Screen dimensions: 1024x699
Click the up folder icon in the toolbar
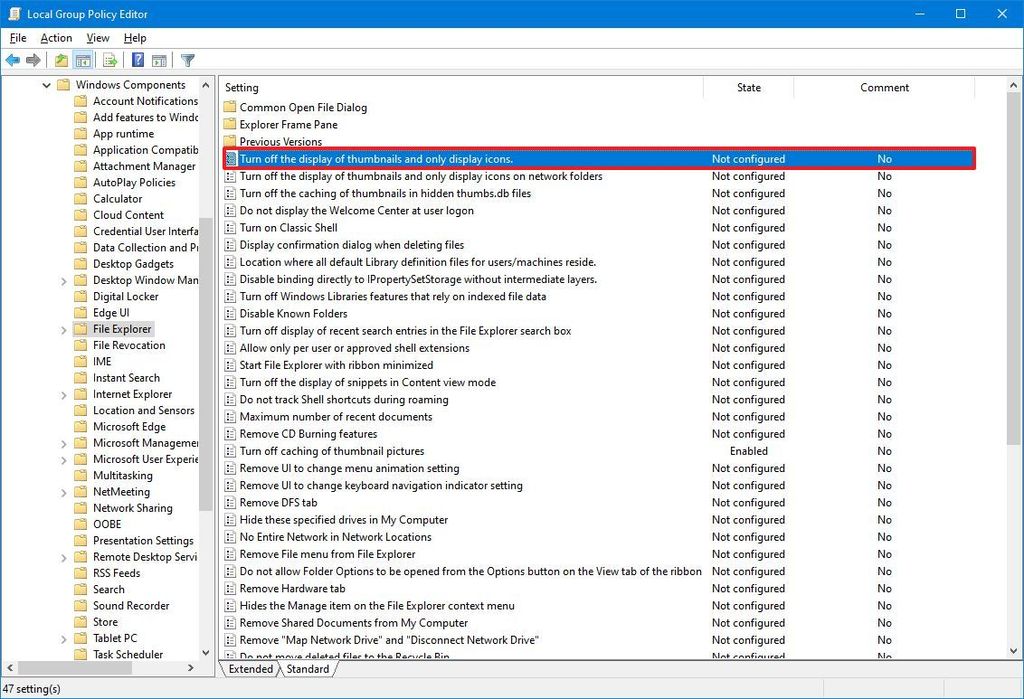(60, 60)
